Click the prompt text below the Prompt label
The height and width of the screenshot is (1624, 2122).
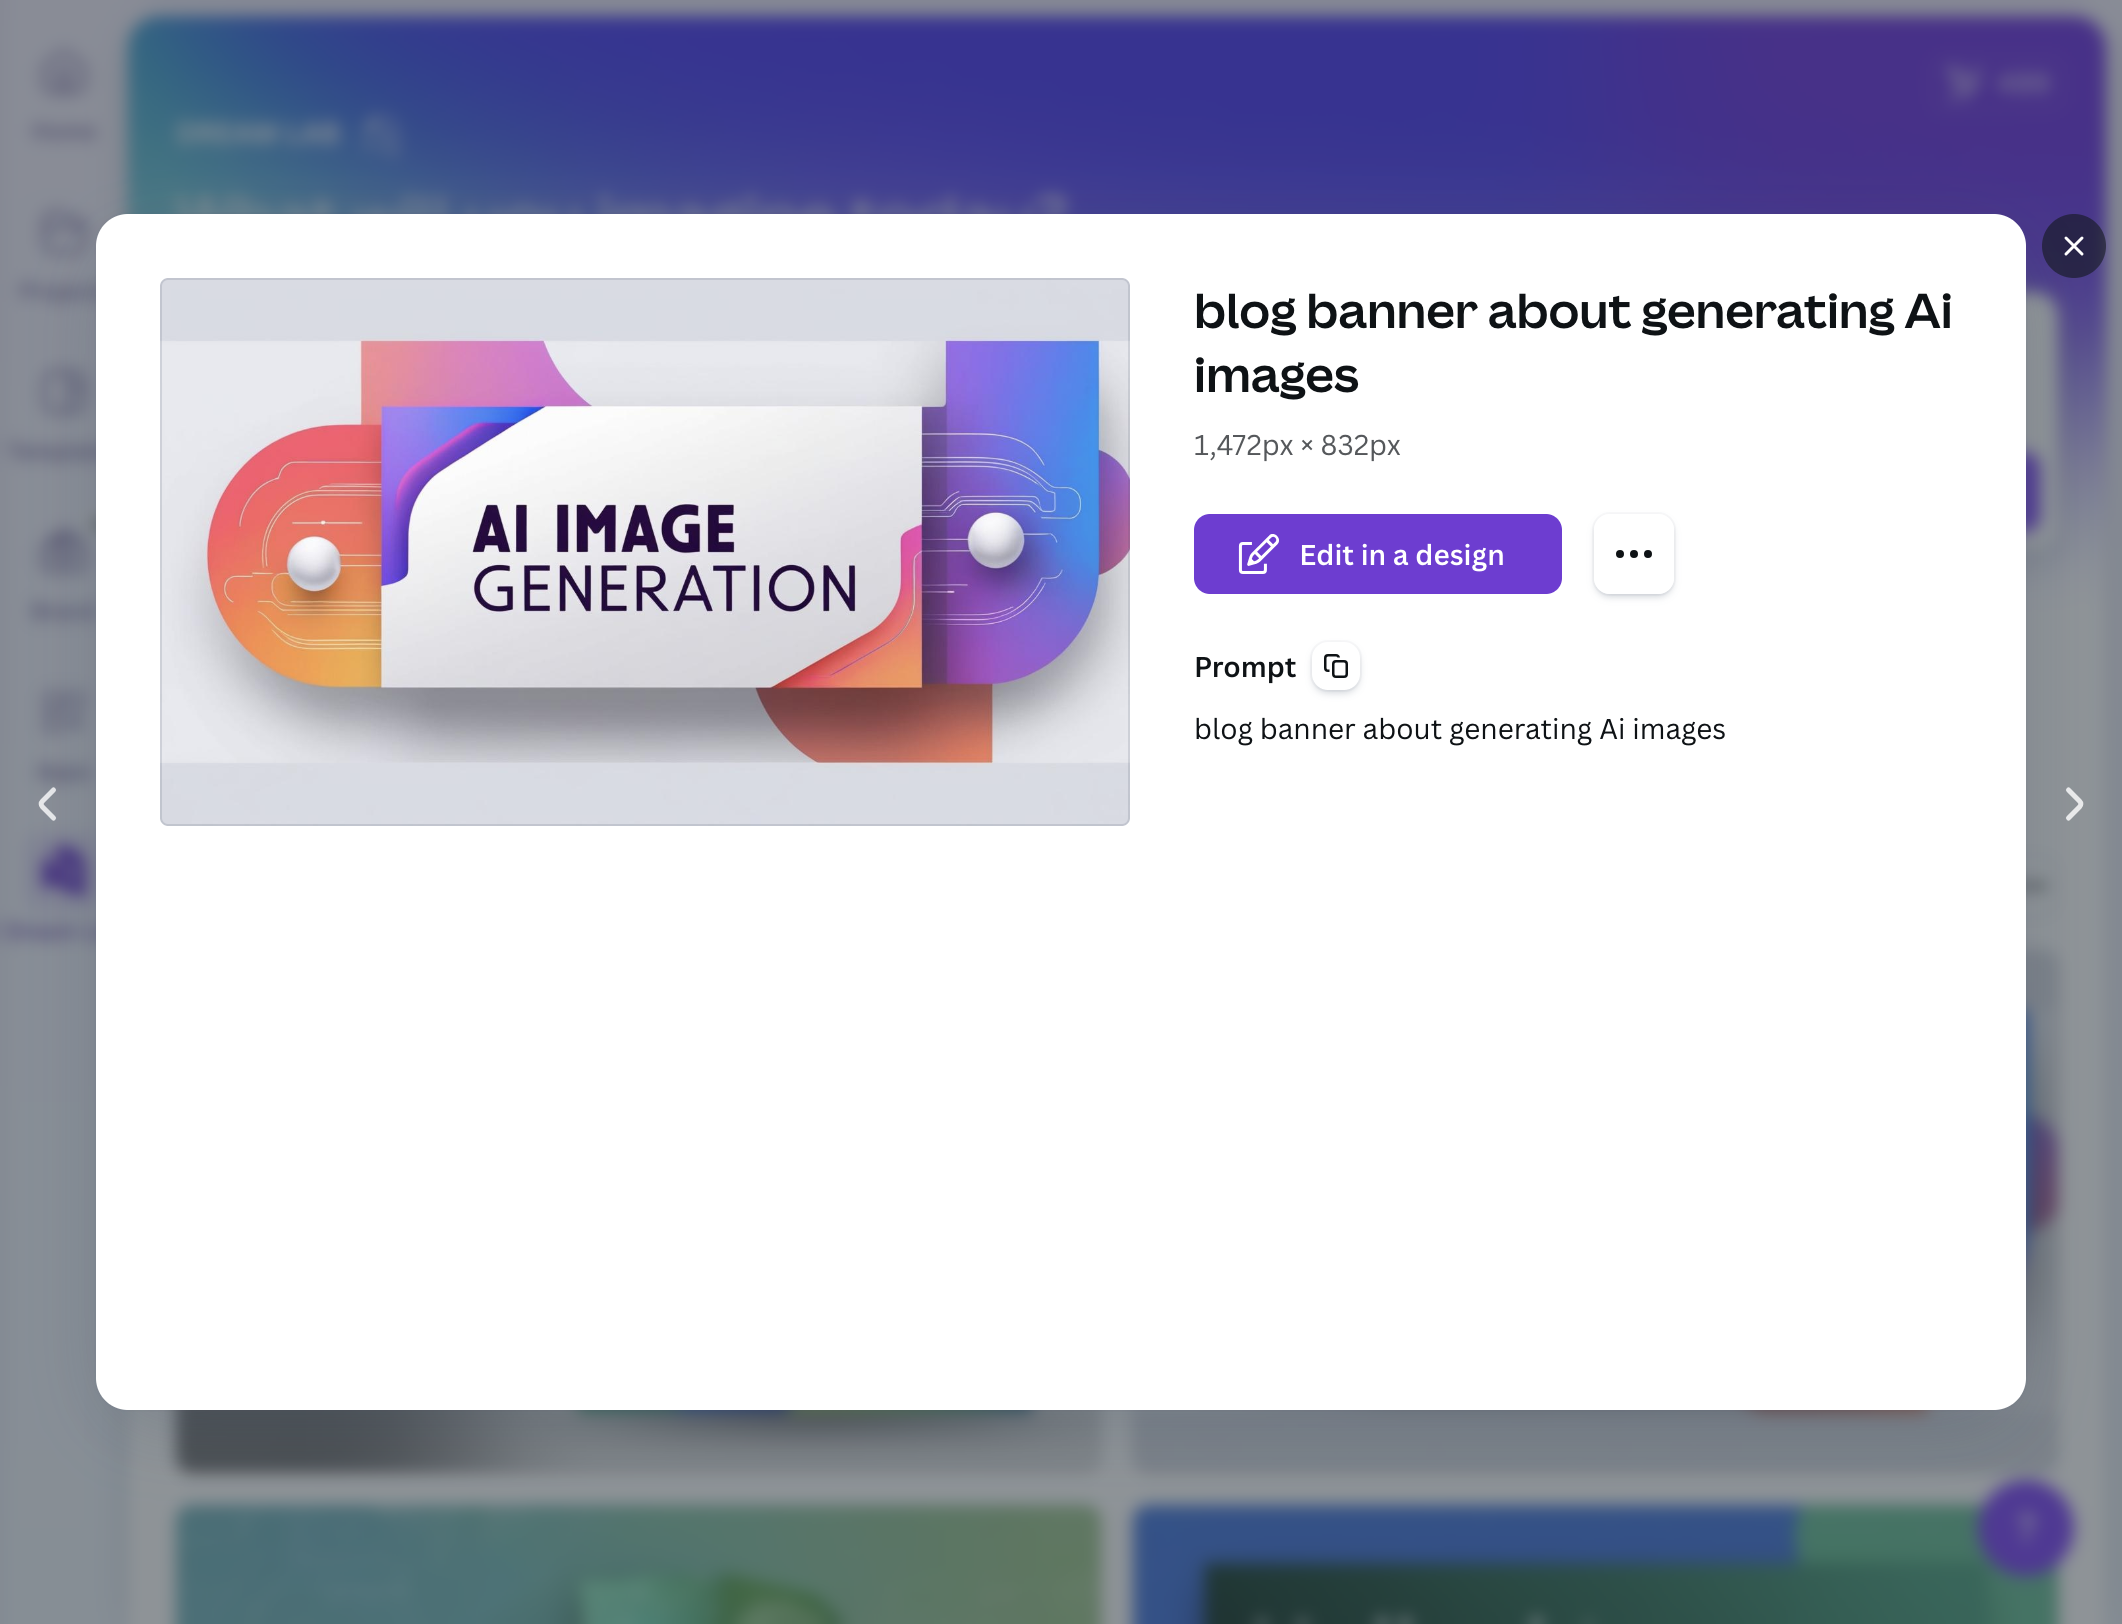coord(1459,729)
